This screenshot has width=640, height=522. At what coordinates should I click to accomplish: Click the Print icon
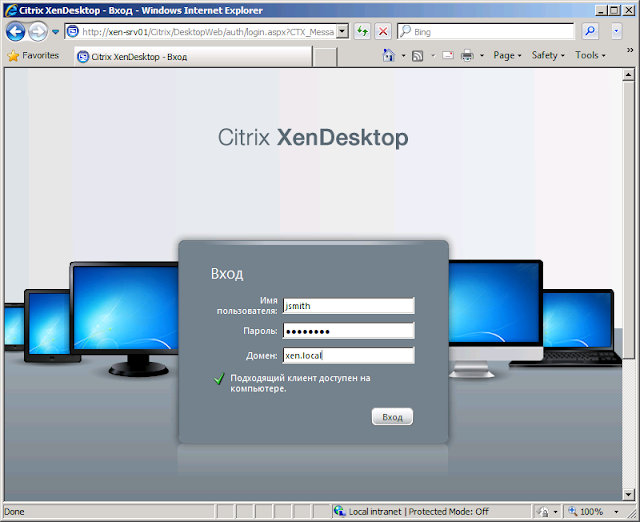click(x=467, y=55)
